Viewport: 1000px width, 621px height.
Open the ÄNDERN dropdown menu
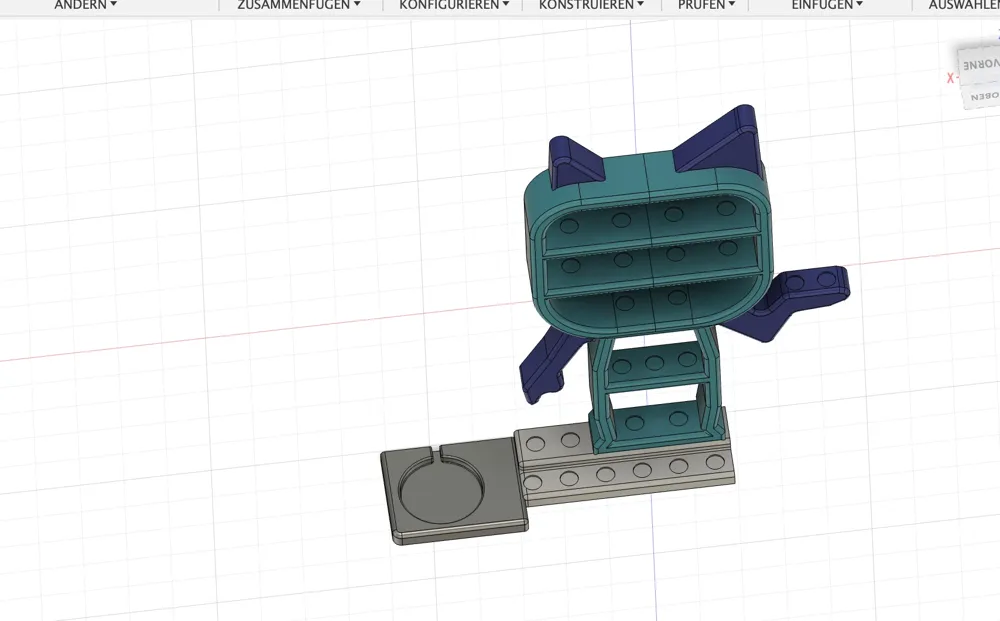85,4
